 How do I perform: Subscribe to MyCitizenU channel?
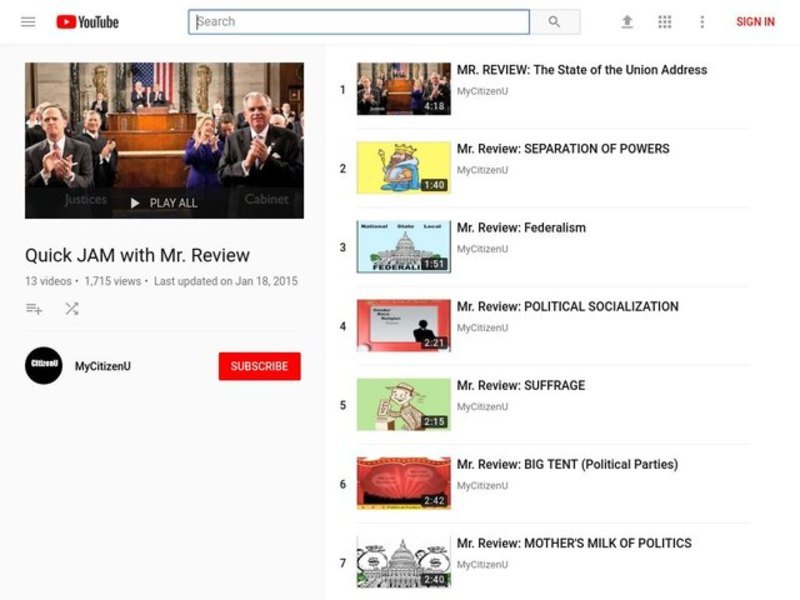[x=259, y=366]
